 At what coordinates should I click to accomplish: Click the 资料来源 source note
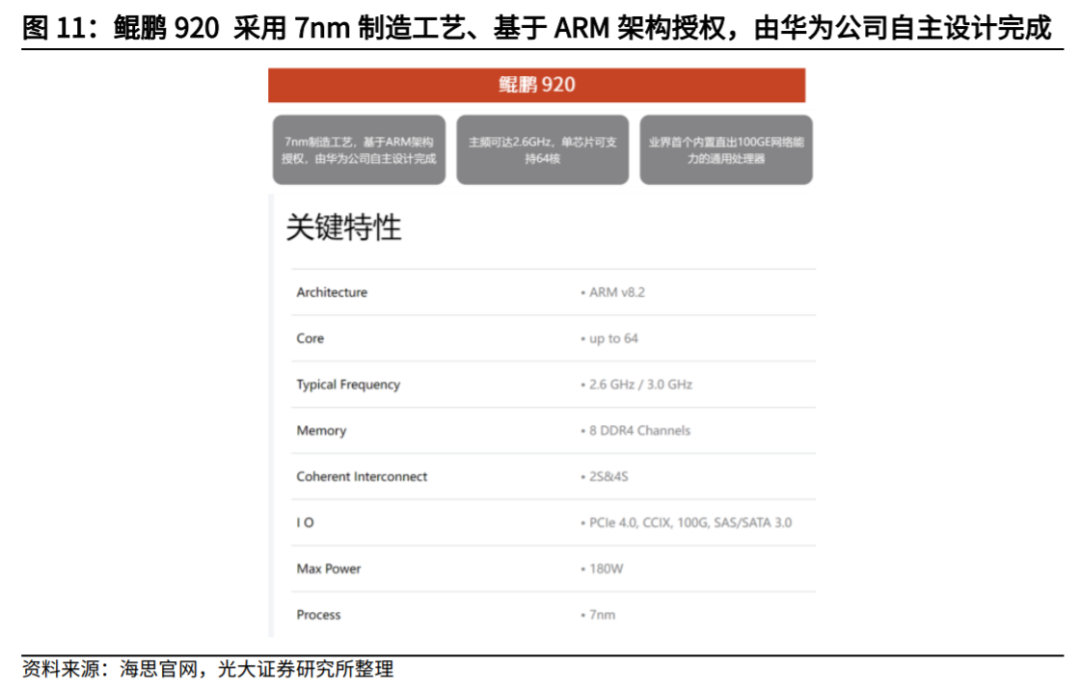pyautogui.click(x=208, y=669)
